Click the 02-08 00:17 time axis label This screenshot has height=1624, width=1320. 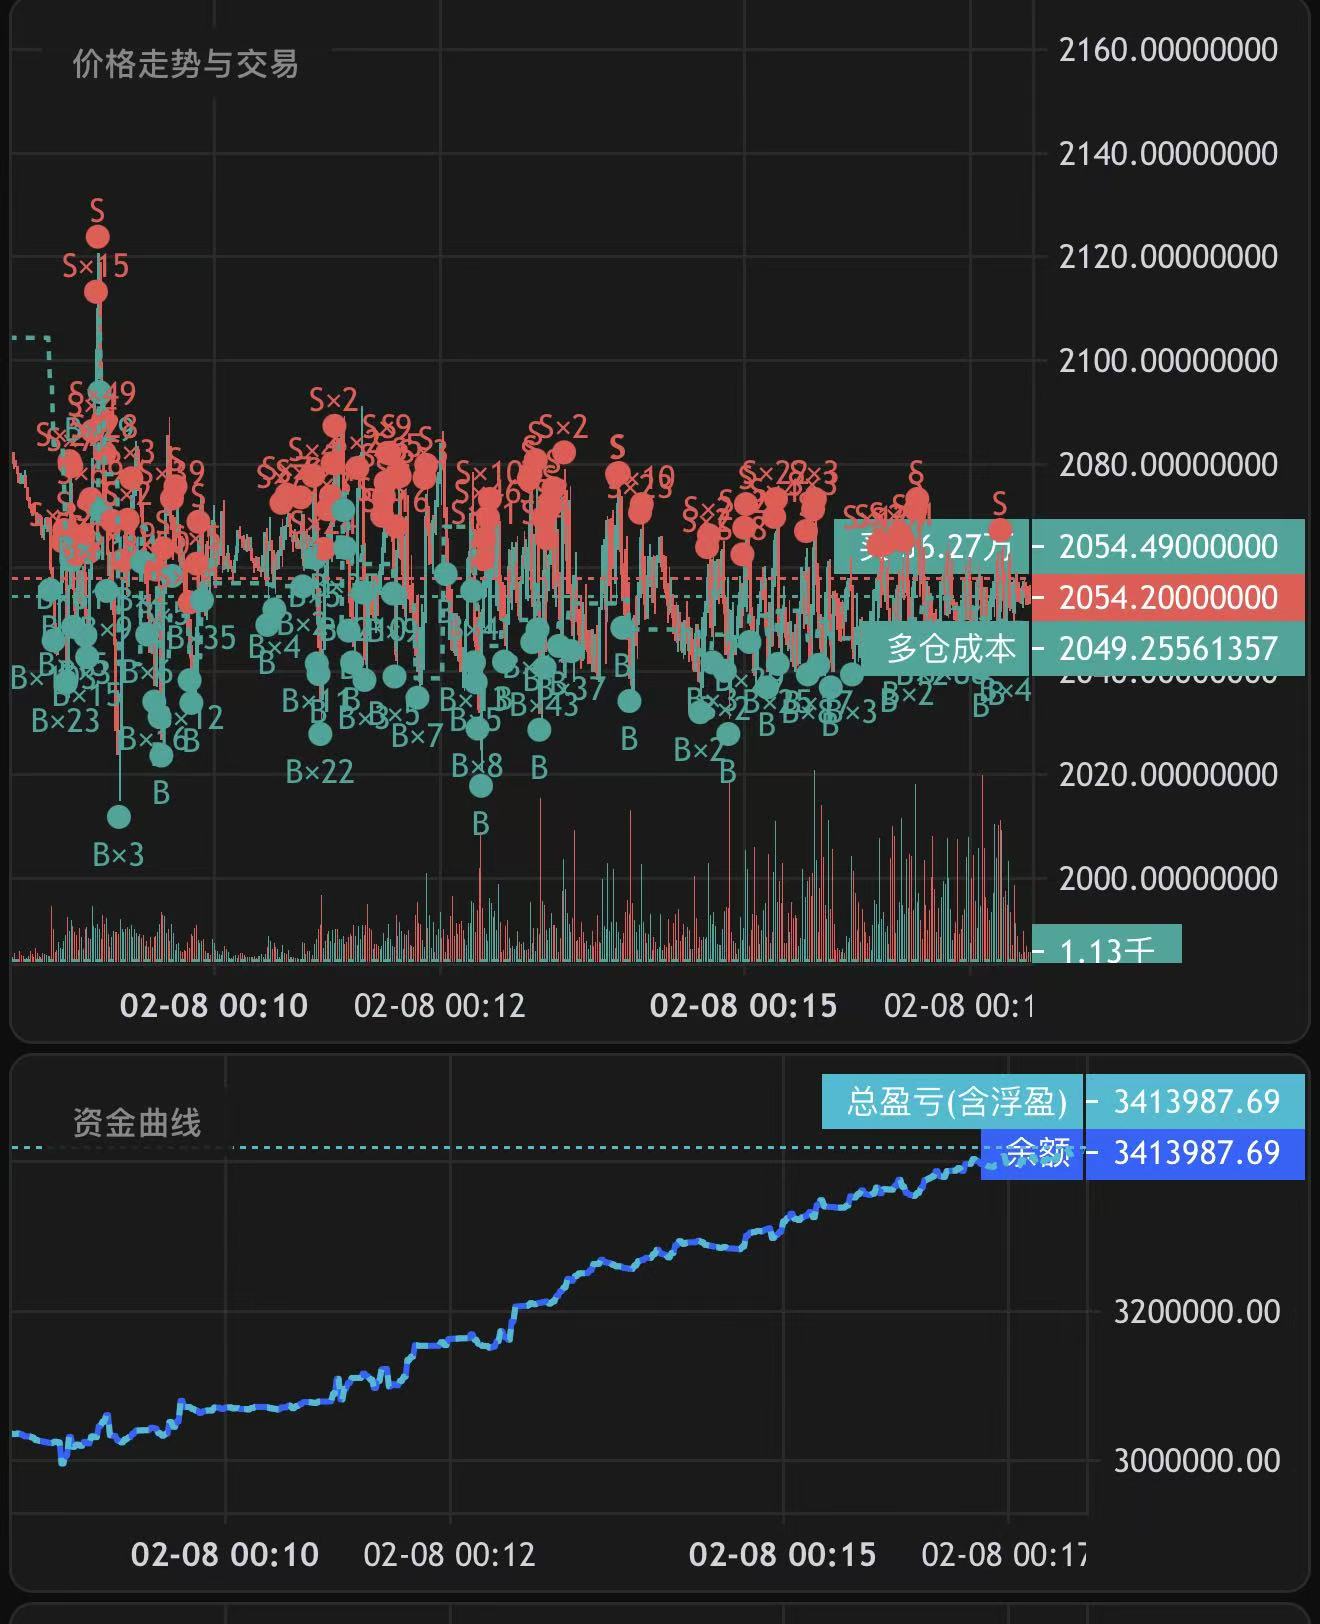(x=1003, y=1554)
